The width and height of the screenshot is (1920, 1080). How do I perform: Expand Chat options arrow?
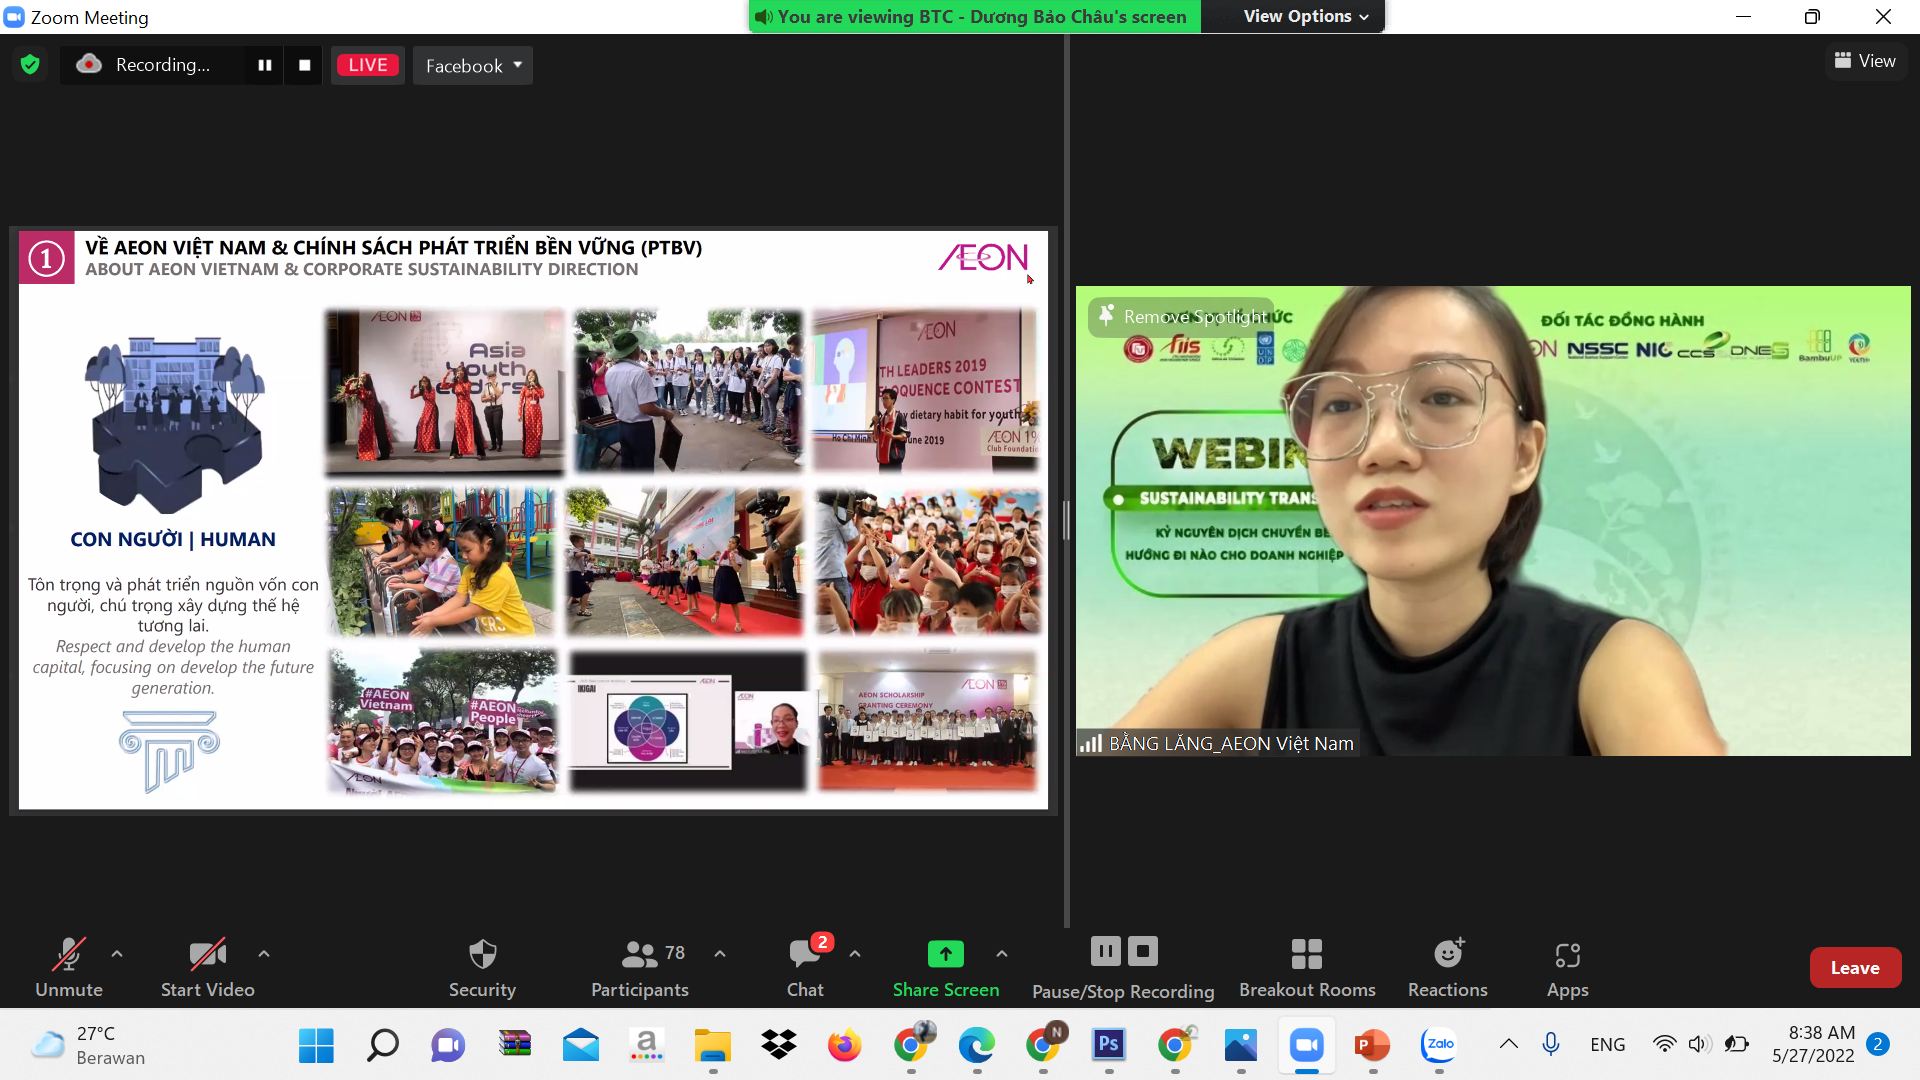pos(855,954)
